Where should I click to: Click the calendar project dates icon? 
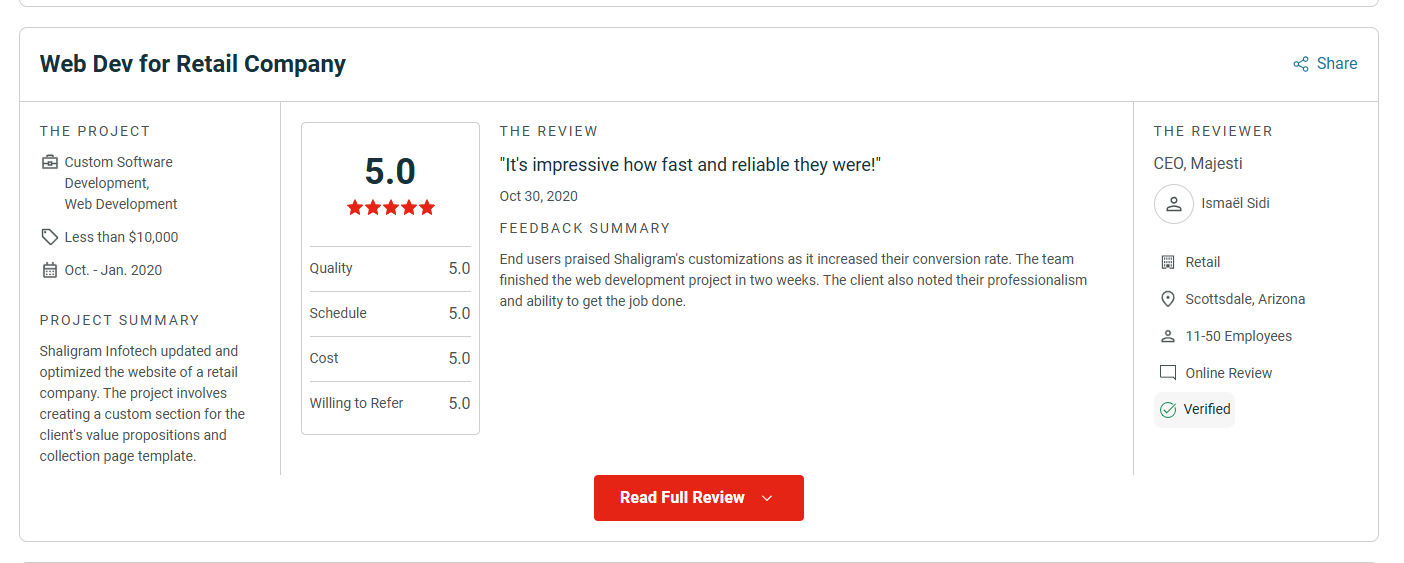tap(50, 270)
